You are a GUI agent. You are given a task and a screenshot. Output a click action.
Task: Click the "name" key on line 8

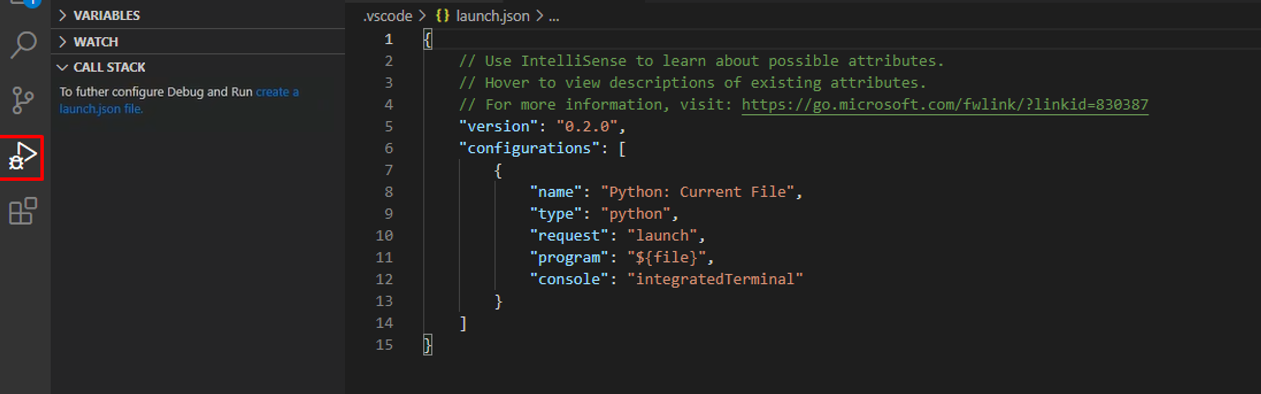pyautogui.click(x=557, y=192)
